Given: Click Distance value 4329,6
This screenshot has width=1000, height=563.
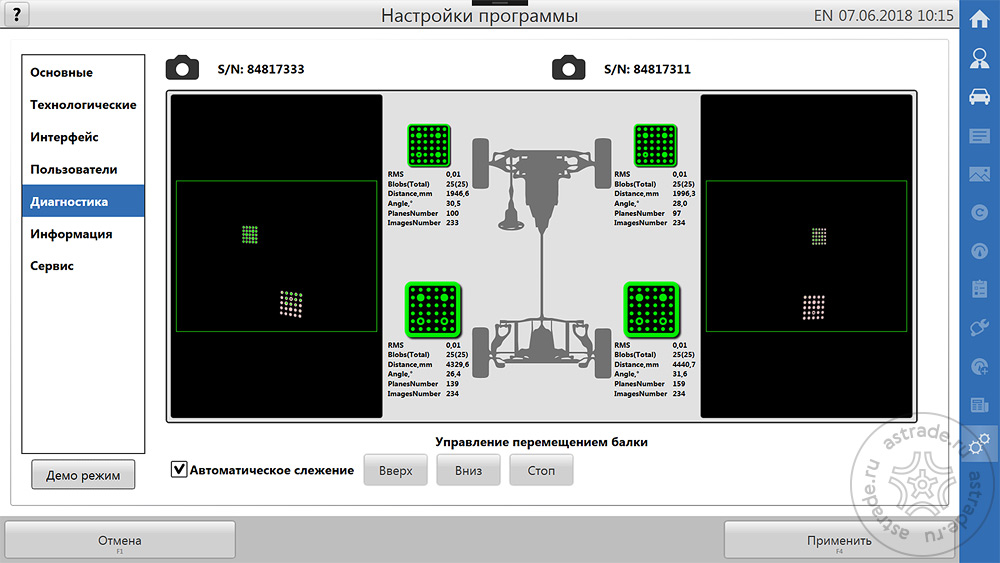Looking at the screenshot, I should [457, 365].
